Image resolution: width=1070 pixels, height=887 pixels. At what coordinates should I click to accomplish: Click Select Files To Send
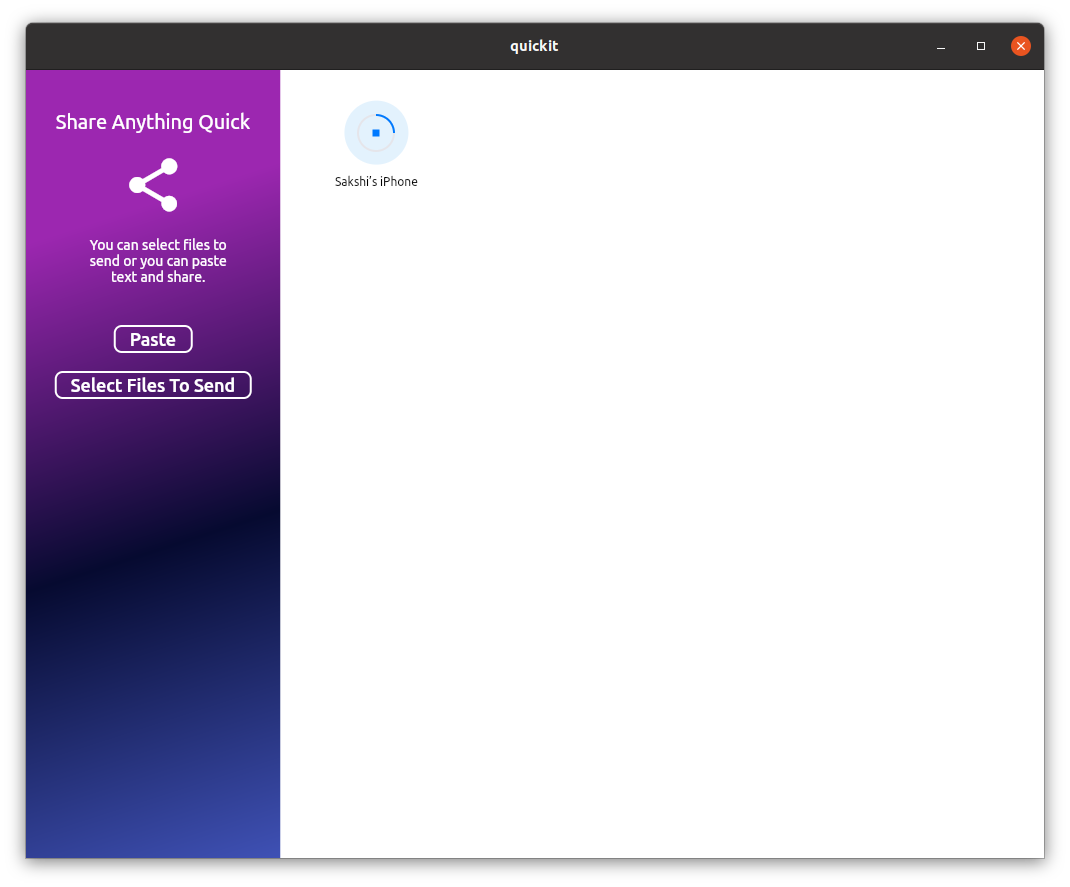coord(152,385)
